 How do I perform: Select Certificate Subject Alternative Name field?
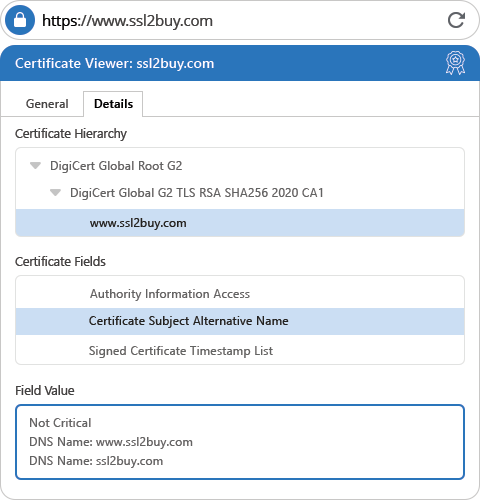pos(240,321)
